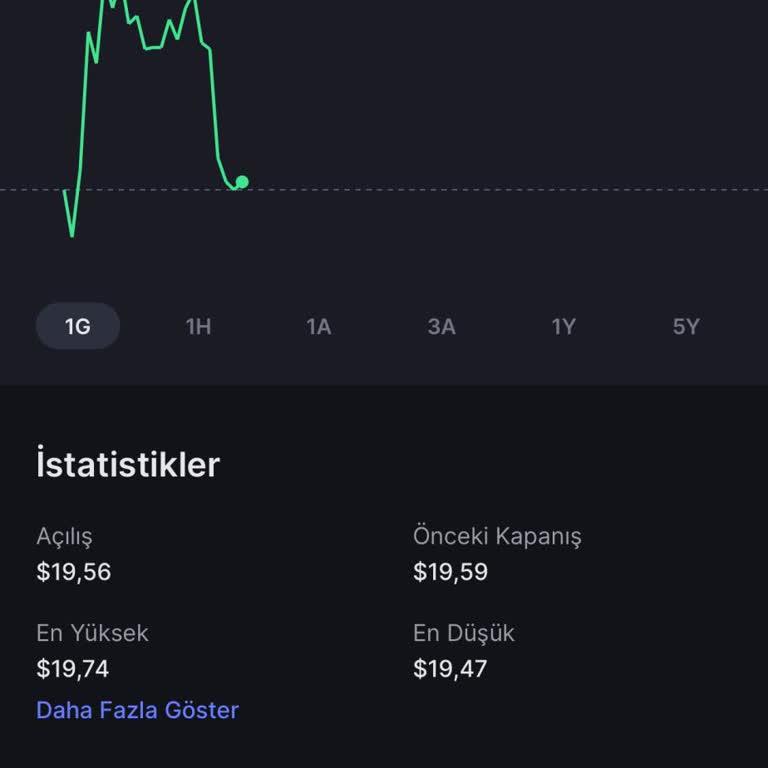The height and width of the screenshot is (768, 768).
Task: Tap the green dot at chart line end
Action: click(241, 182)
